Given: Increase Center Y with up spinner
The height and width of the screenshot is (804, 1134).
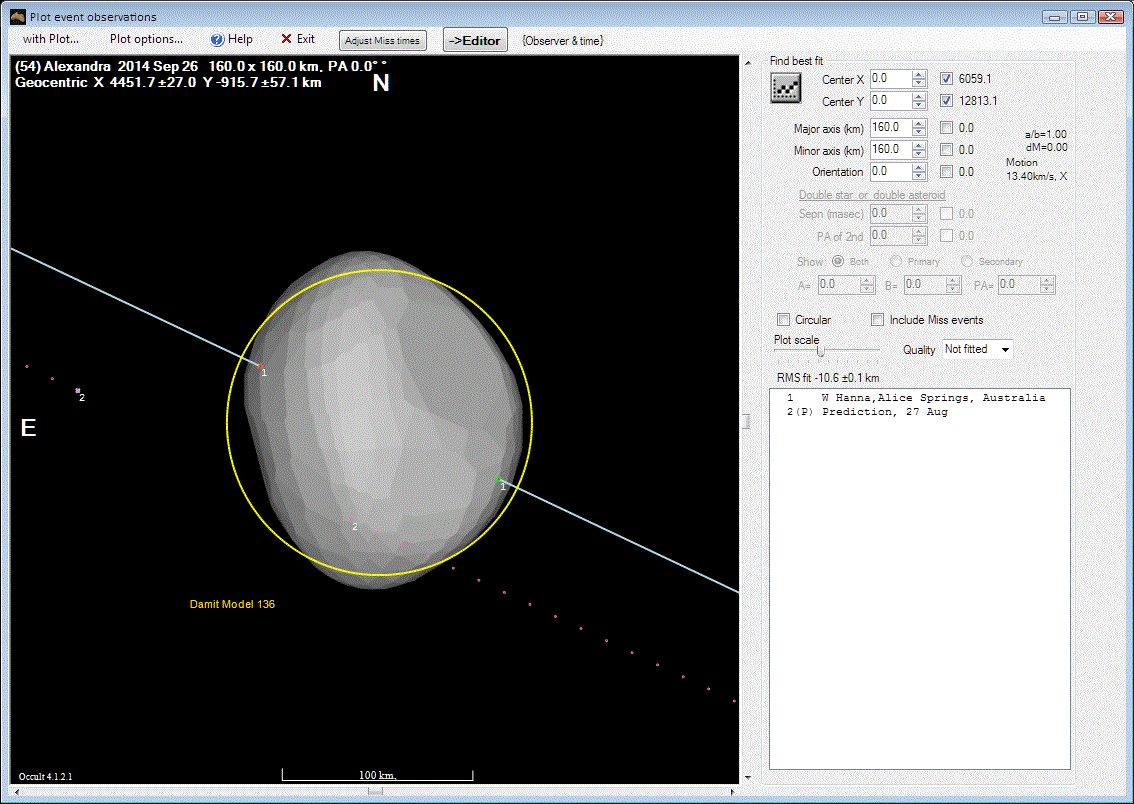Looking at the screenshot, I should (918, 96).
